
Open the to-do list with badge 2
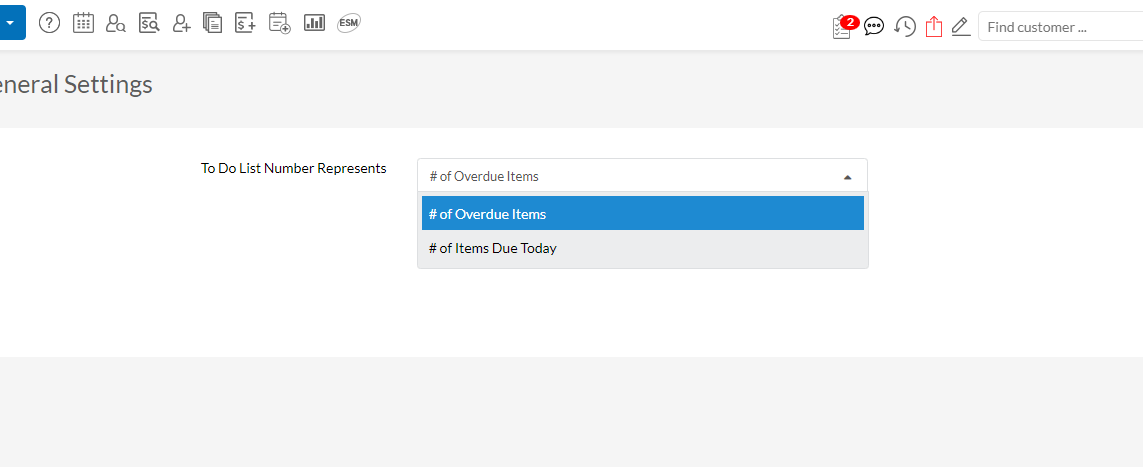pyautogui.click(x=842, y=27)
